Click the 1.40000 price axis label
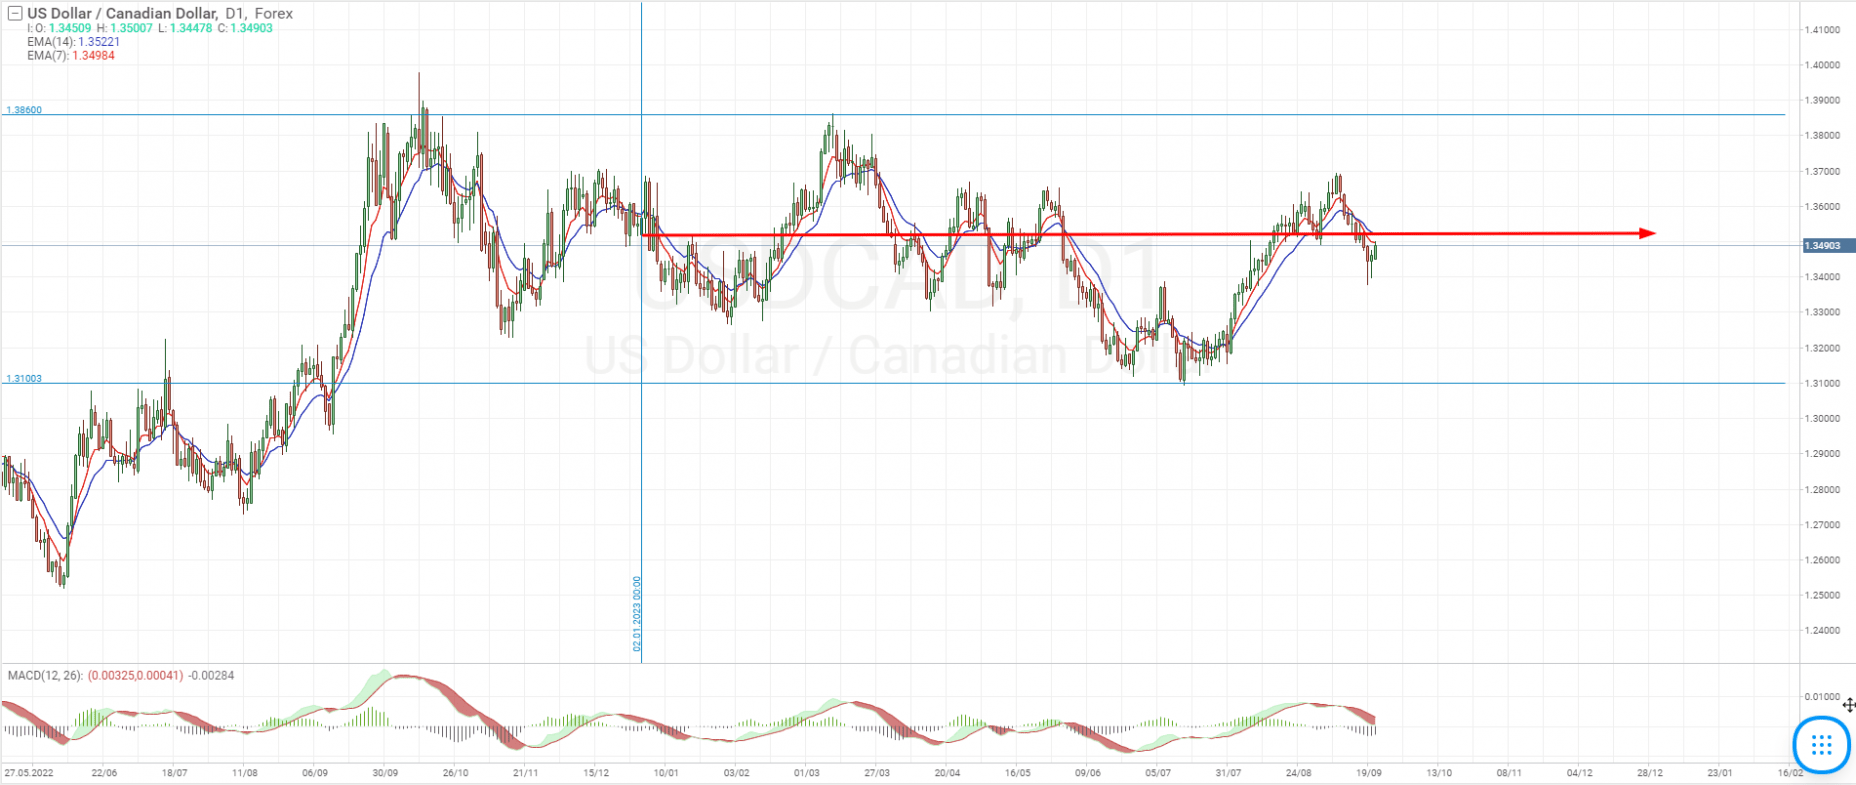This screenshot has height=785, width=1856. click(1822, 65)
